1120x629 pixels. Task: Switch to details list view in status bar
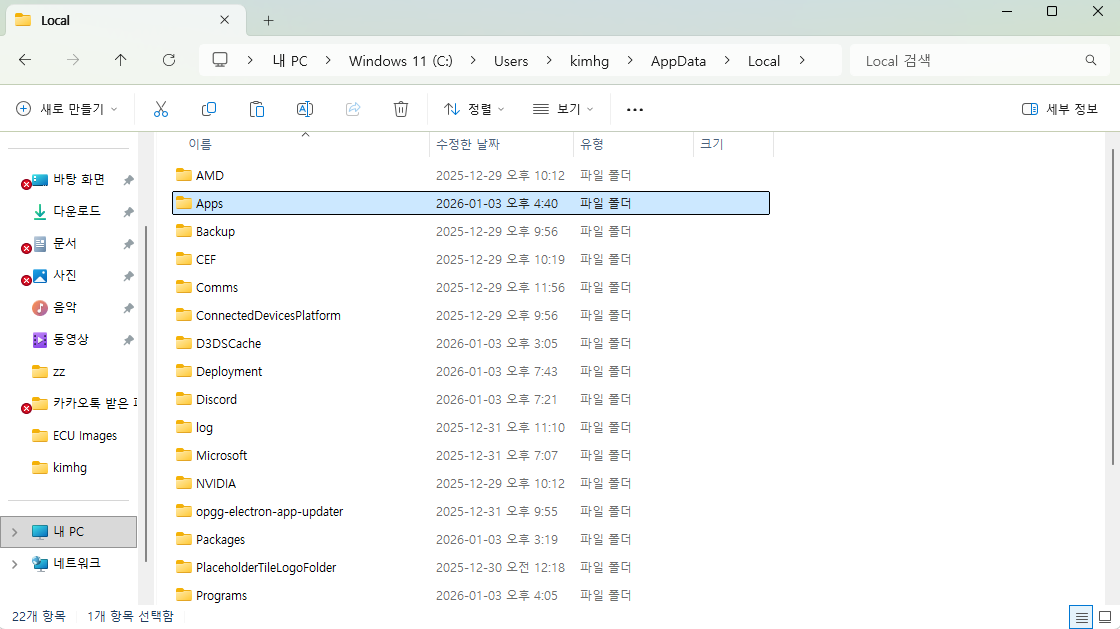pos(1081,617)
